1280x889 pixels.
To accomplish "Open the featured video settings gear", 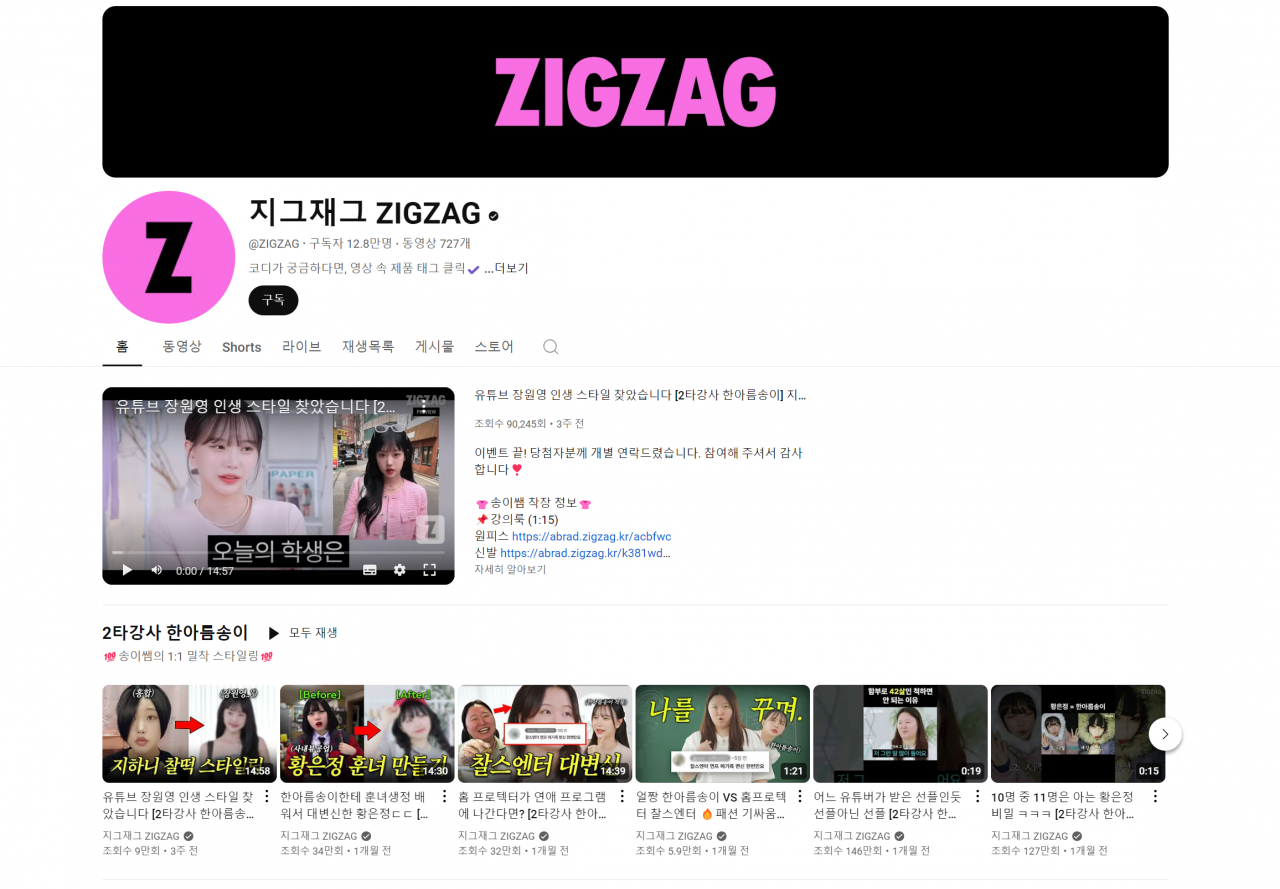I will pos(400,570).
